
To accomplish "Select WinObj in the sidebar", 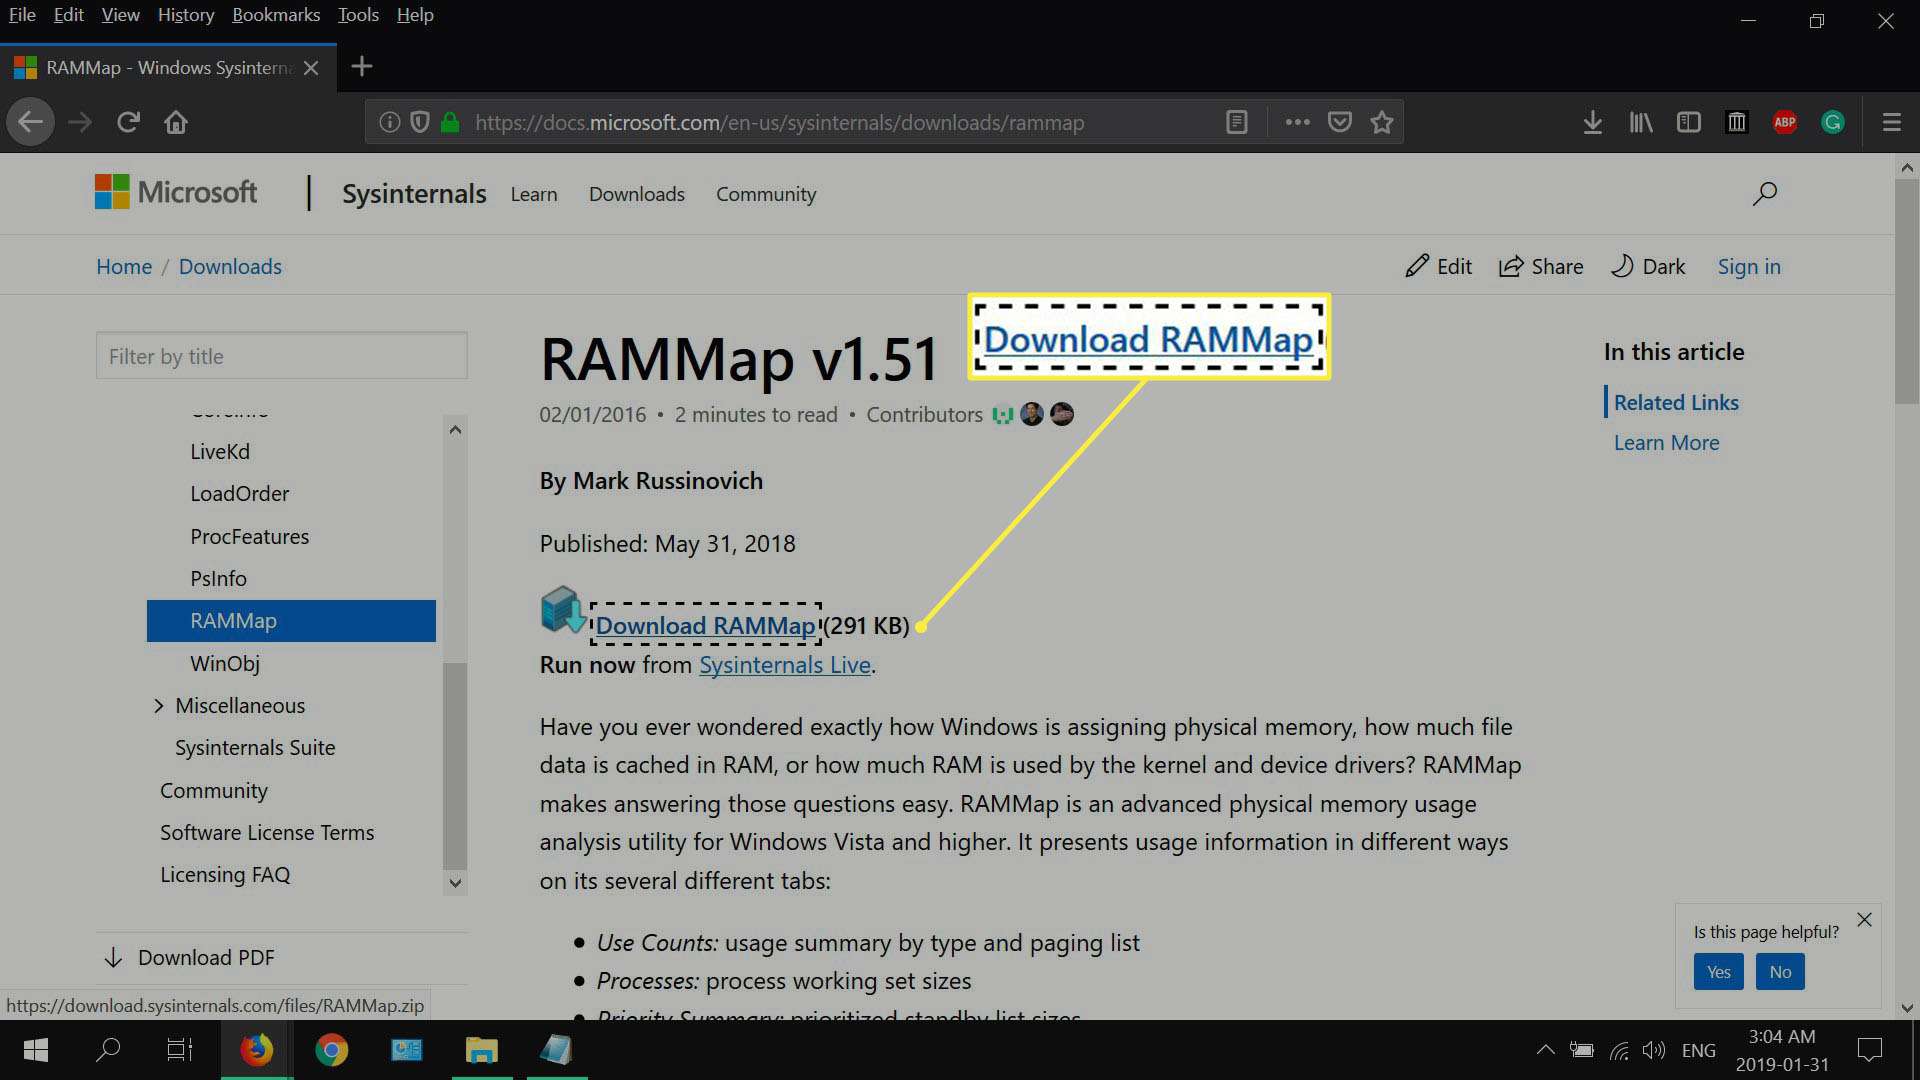I will click(225, 663).
